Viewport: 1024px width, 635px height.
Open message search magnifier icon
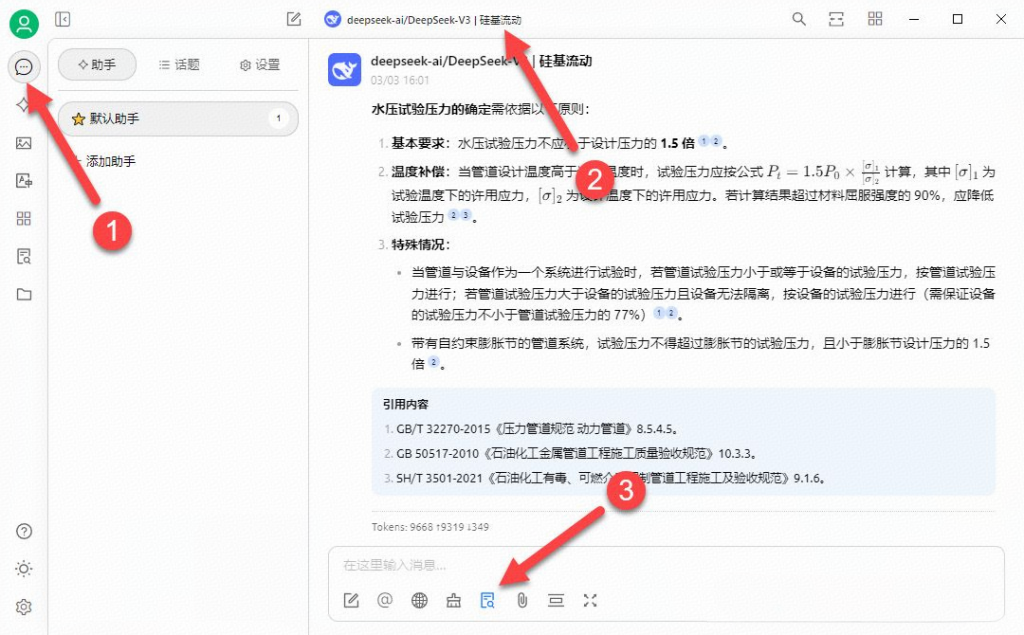(799, 19)
